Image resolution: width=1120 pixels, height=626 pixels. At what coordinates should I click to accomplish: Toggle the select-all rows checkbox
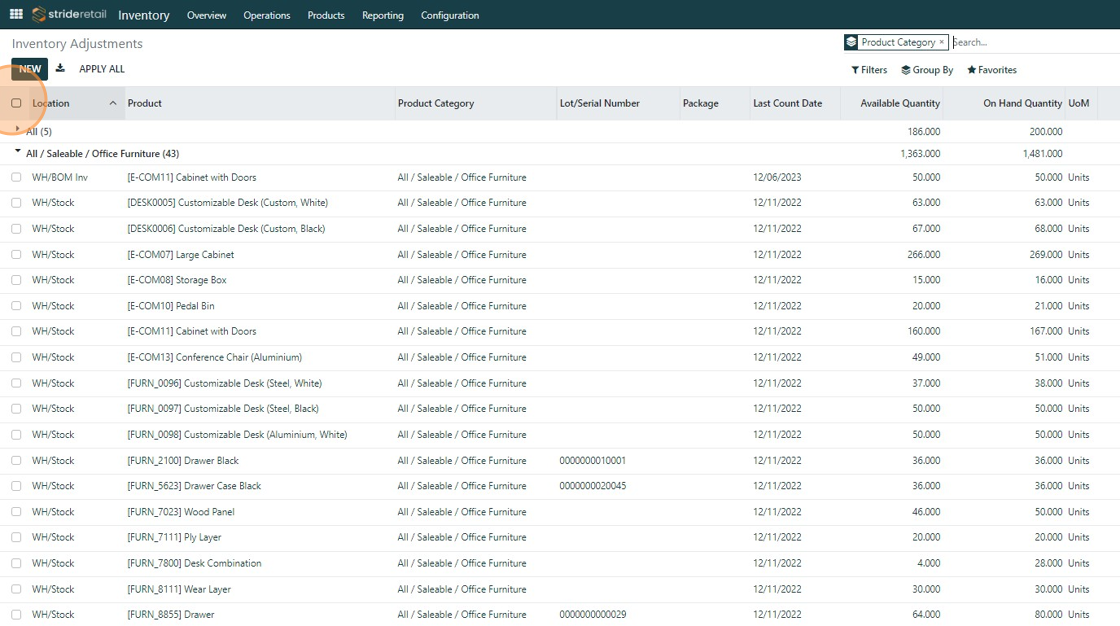click(16, 104)
